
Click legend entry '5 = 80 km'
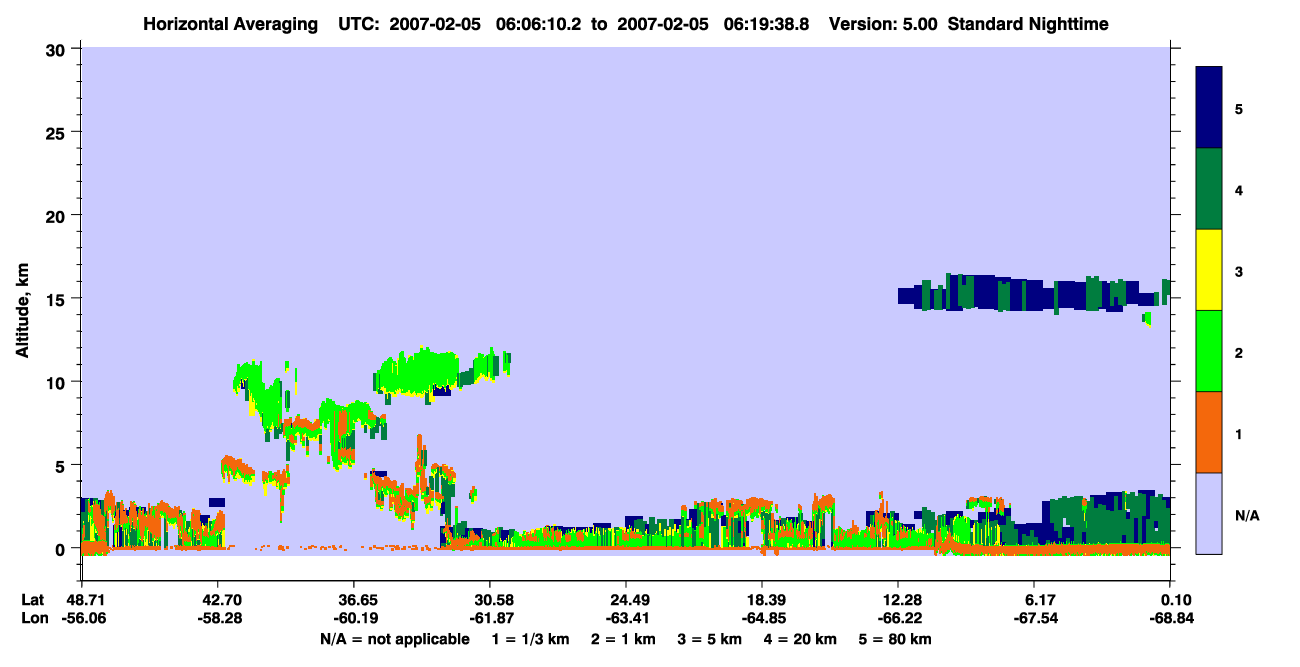tap(897, 639)
